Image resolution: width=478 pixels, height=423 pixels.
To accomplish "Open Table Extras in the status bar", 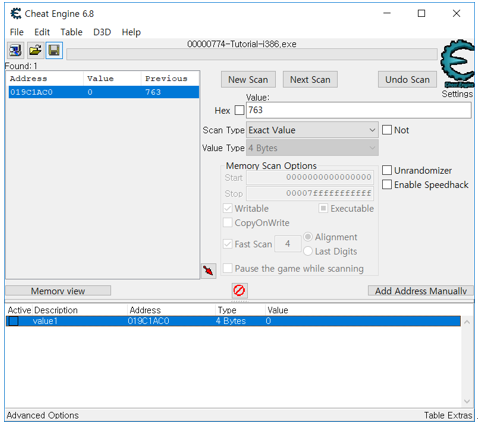I will [x=448, y=415].
